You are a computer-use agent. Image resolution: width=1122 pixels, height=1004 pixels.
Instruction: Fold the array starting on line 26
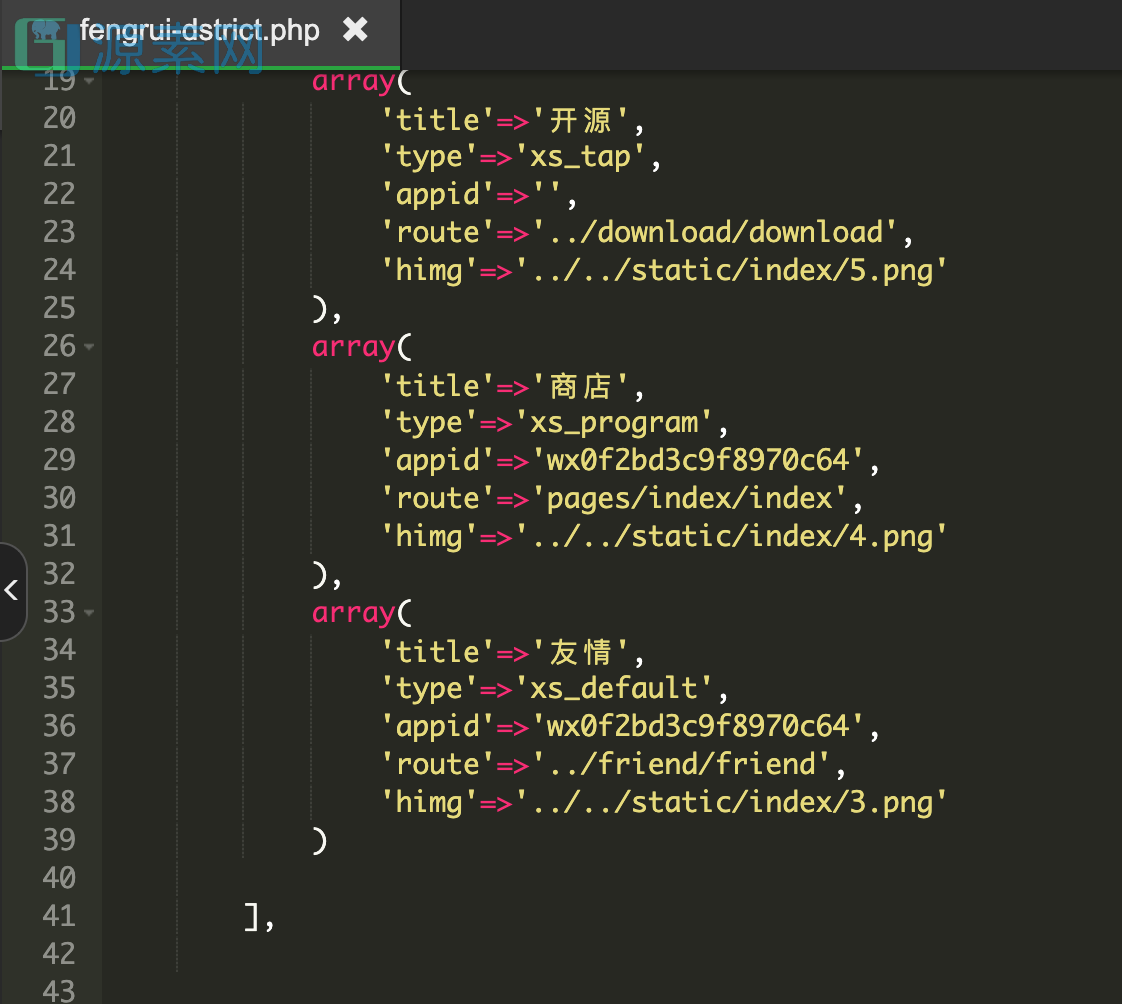tap(89, 347)
